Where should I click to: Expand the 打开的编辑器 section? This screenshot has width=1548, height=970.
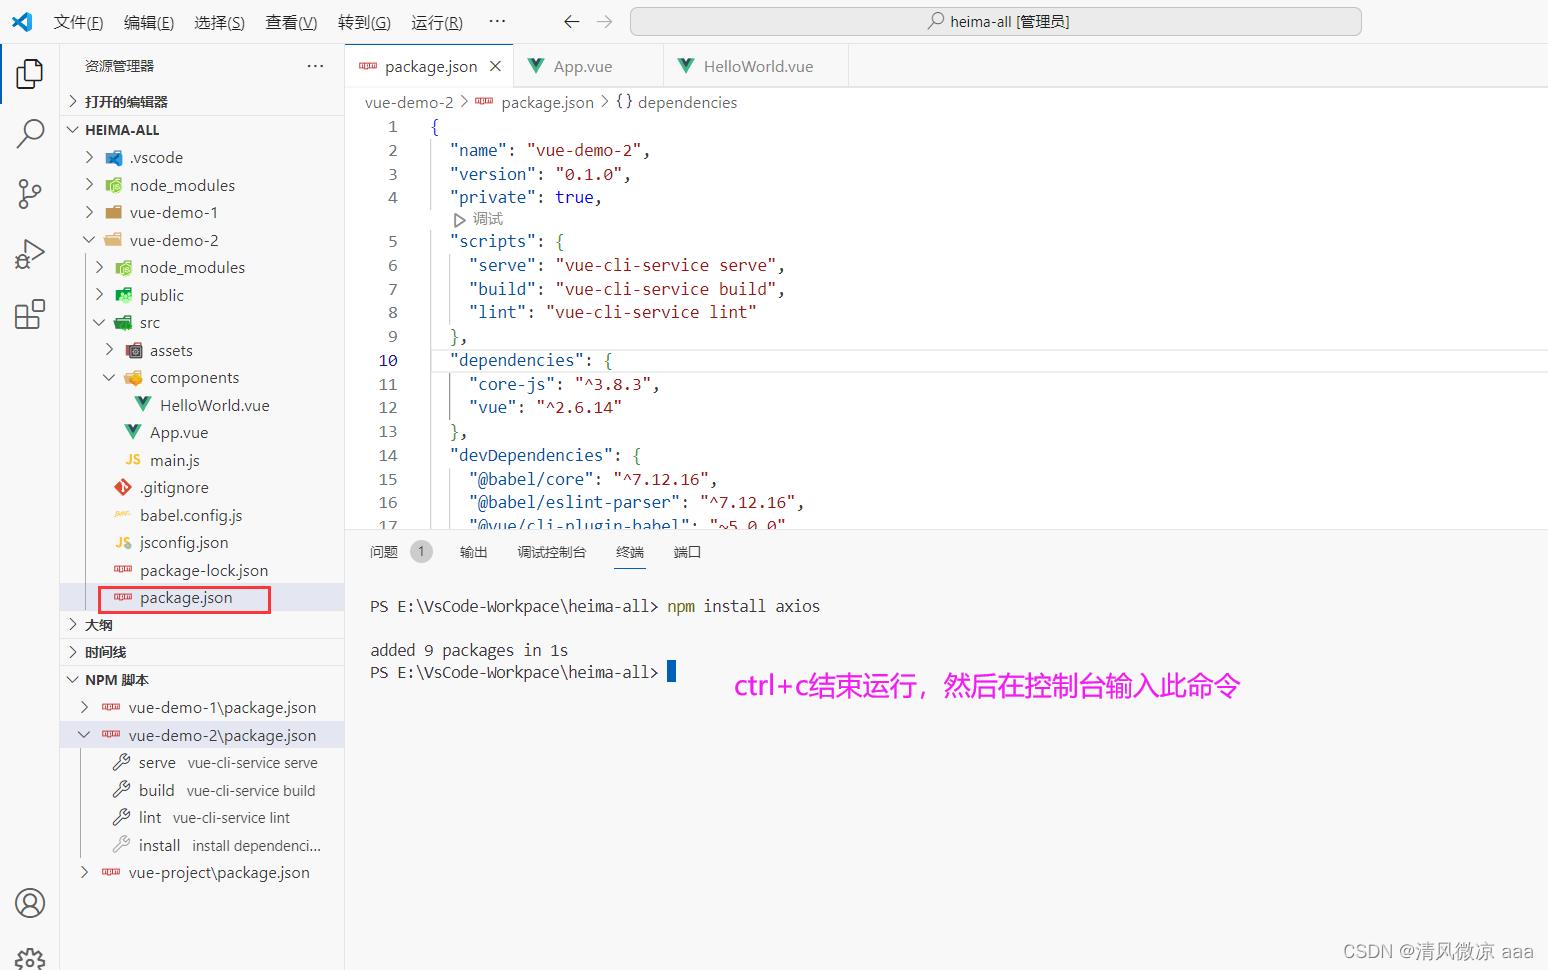(73, 101)
